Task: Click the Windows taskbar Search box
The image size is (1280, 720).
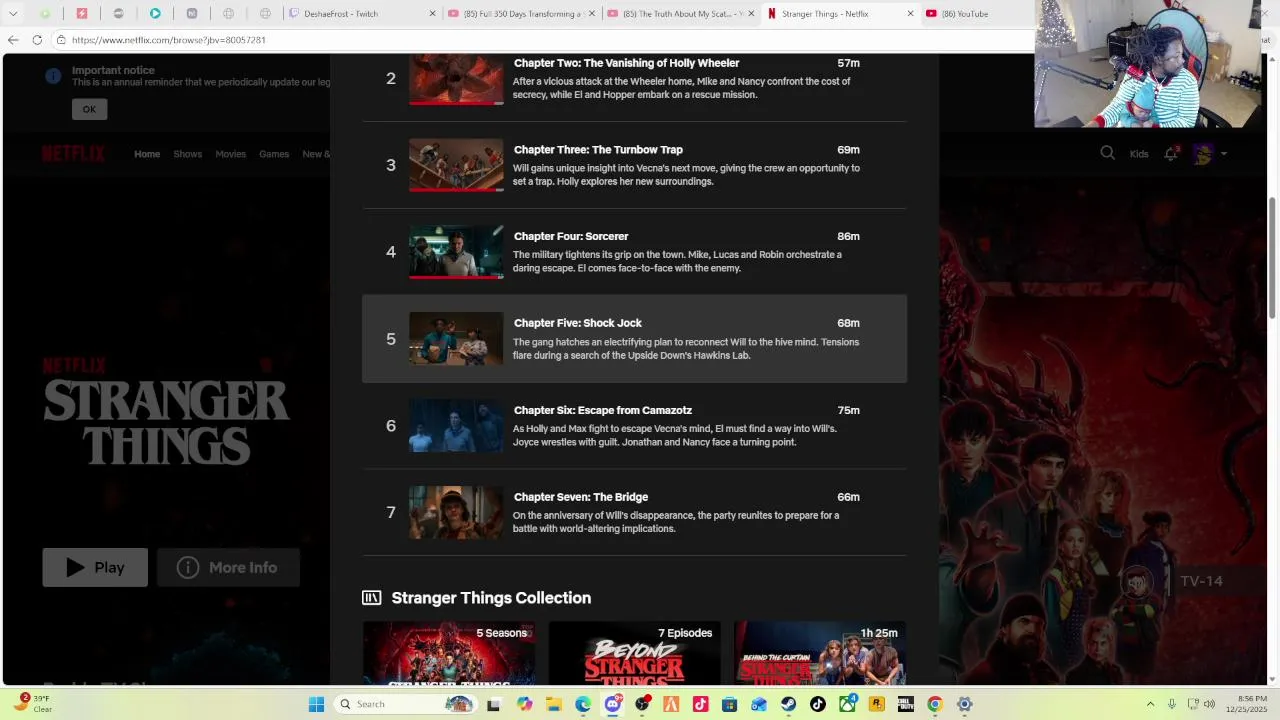Action: tap(404, 704)
